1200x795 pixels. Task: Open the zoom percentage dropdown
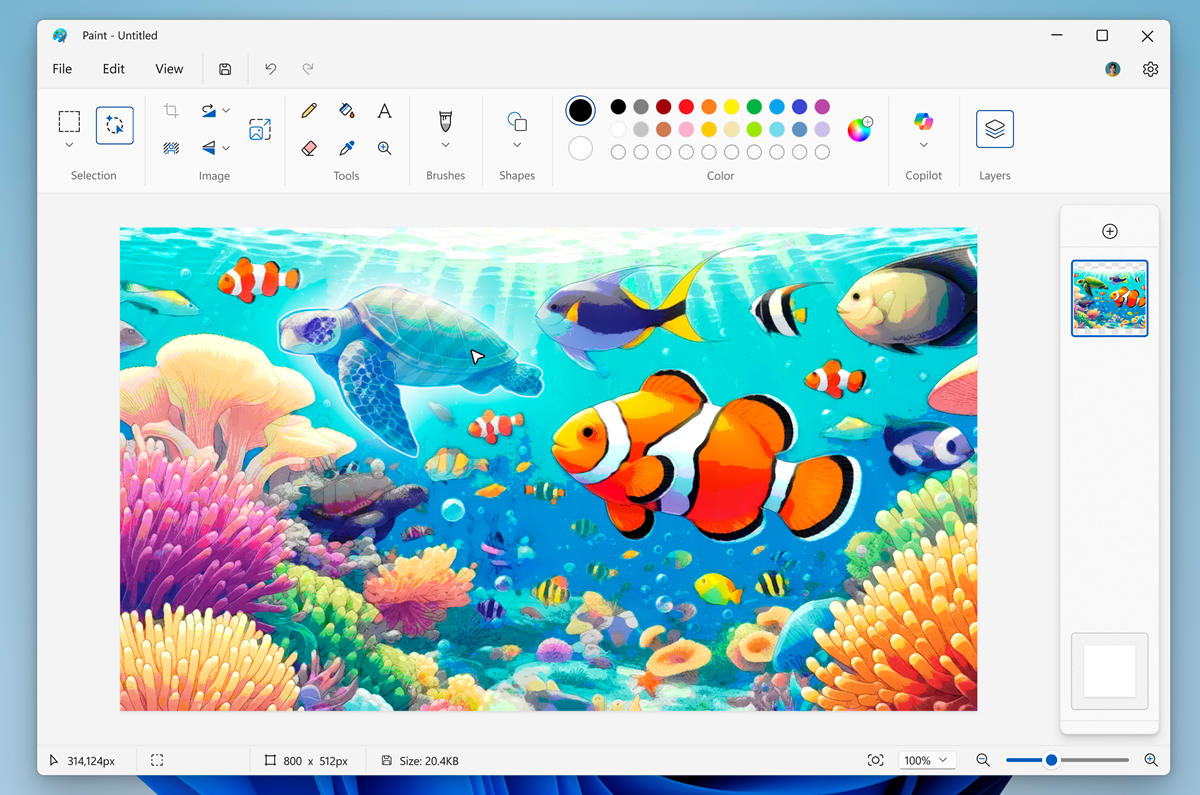point(926,760)
